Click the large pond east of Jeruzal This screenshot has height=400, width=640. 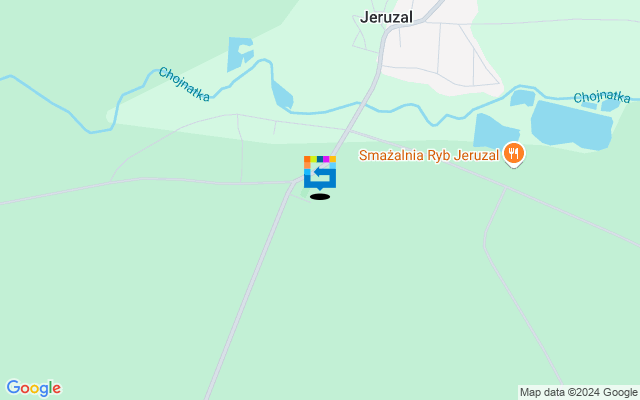(x=571, y=125)
